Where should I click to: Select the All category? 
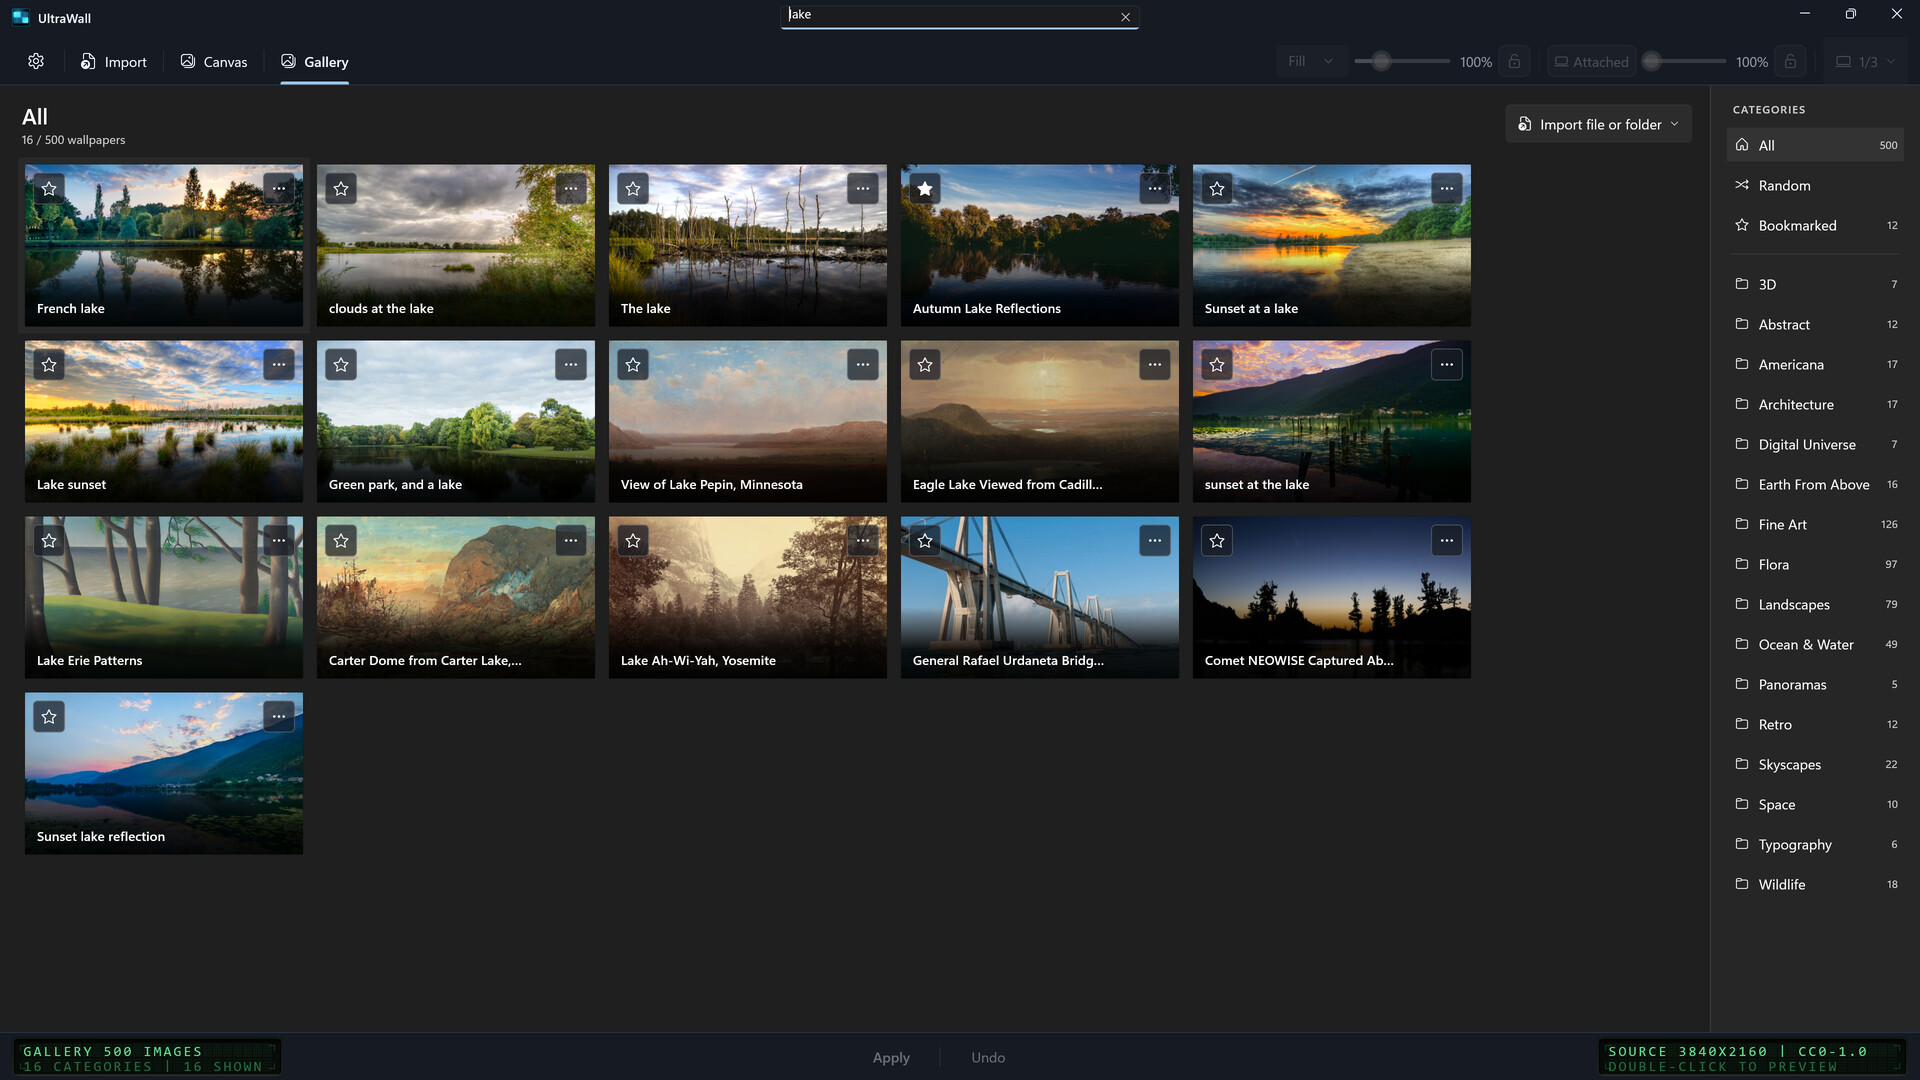pyautogui.click(x=1814, y=145)
